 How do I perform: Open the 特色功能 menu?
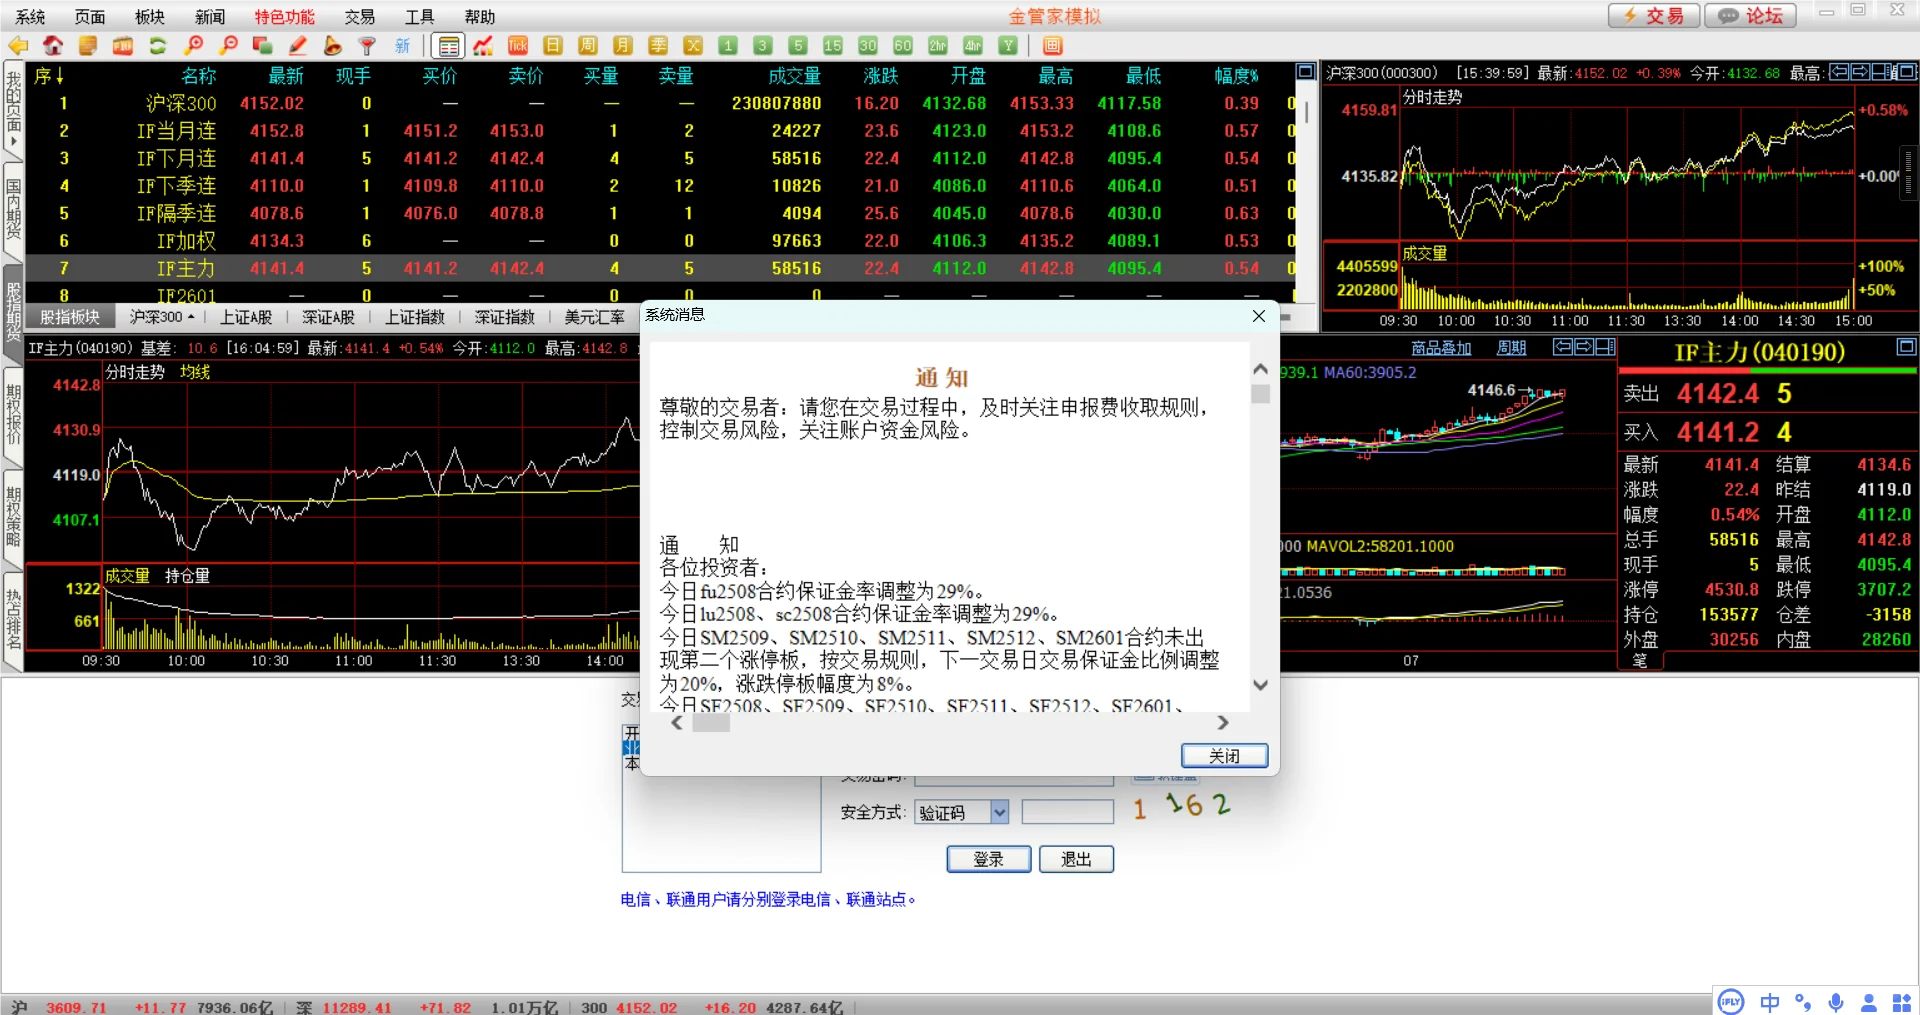pos(284,17)
